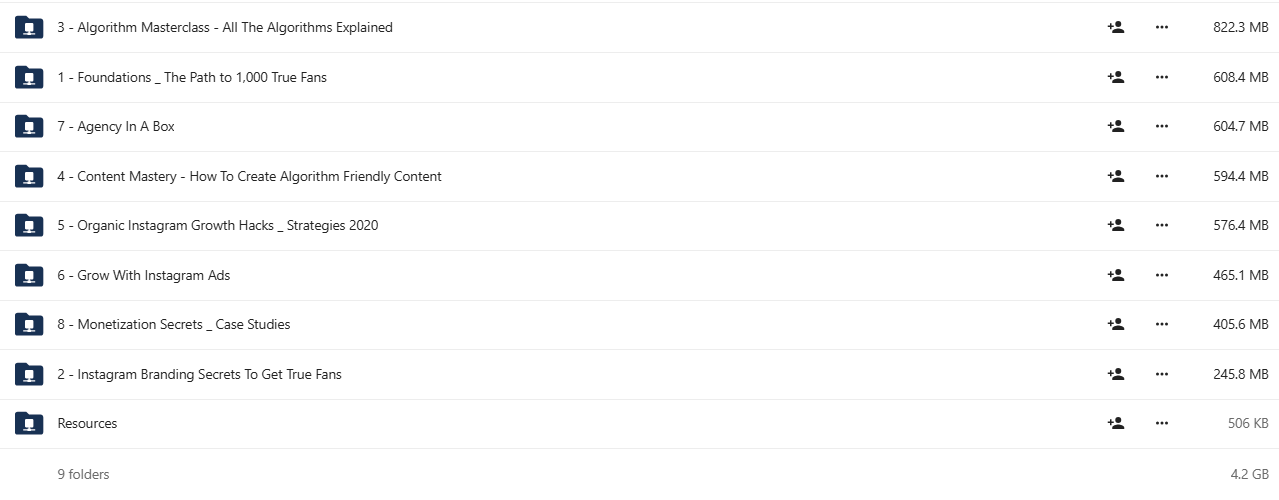Open Organic Instagram Growth Hacks folder
The image size is (1279, 500).
[x=218, y=225]
